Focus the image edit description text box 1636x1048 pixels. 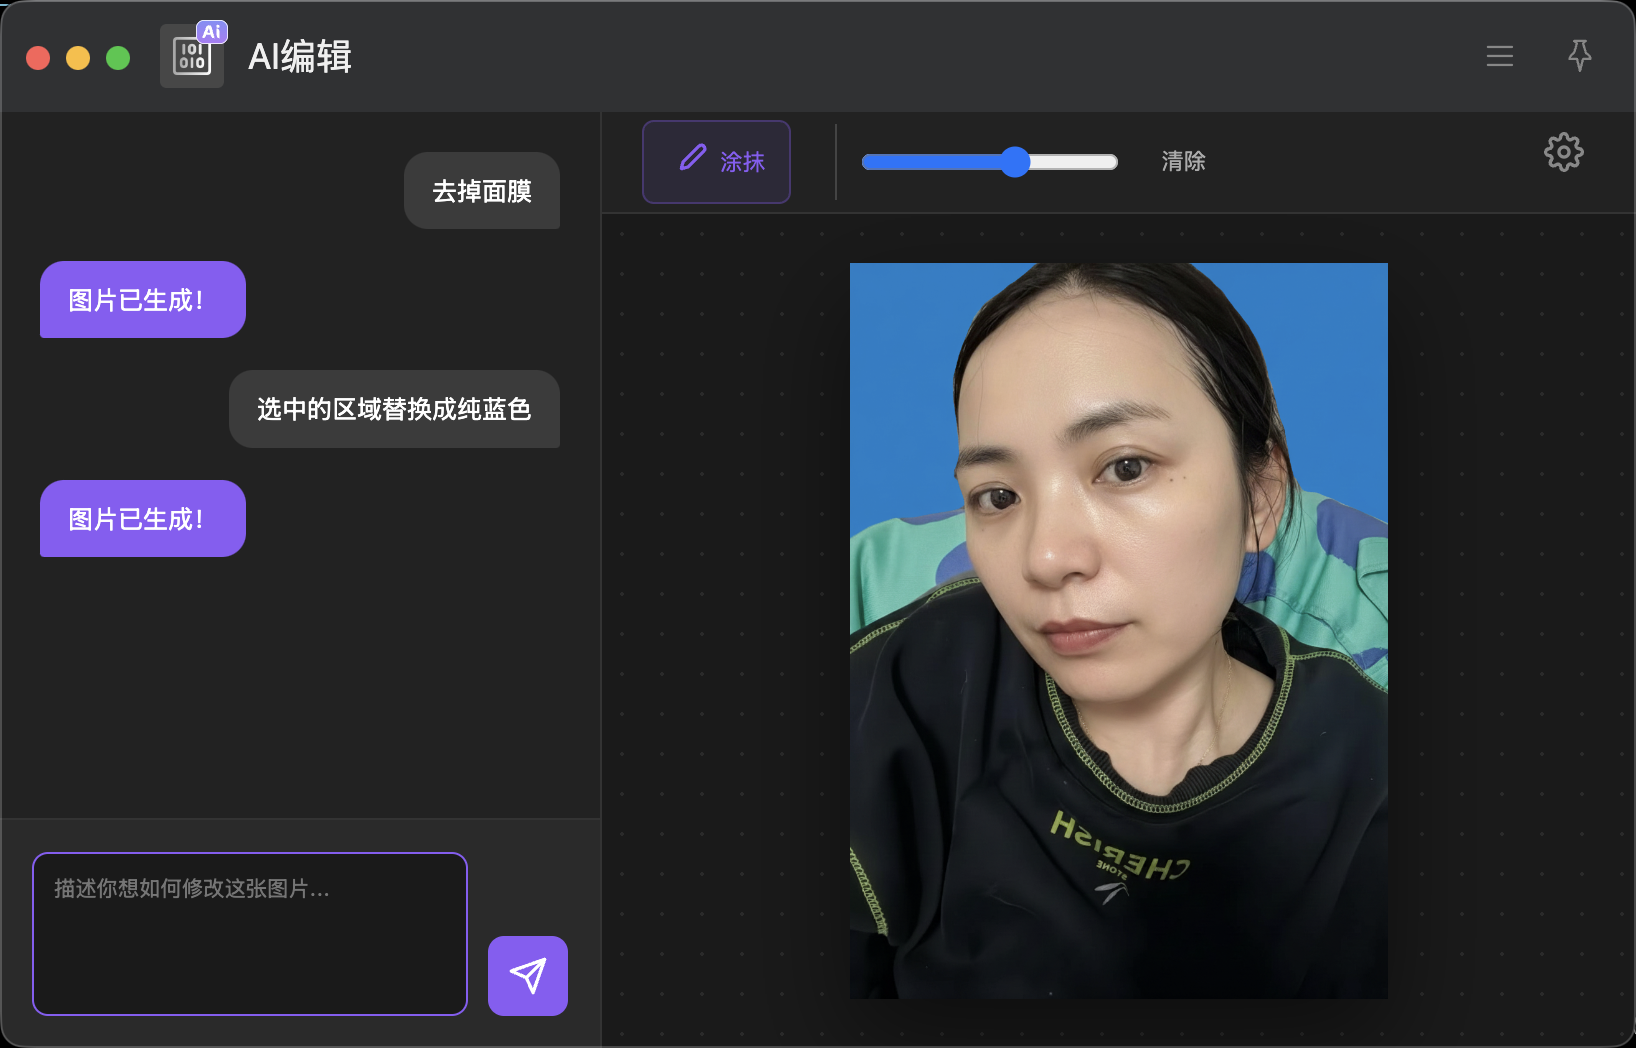coord(250,933)
